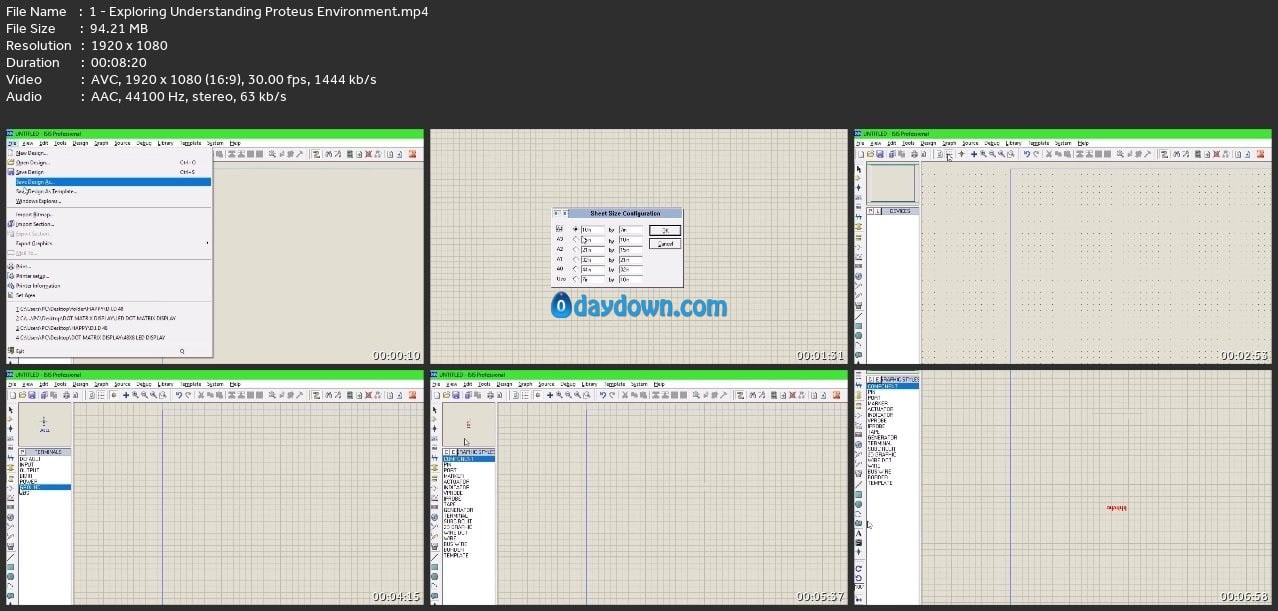The image size is (1278, 611).
Task: Select PIN in the 00:05:37 frame graphic styles list
Action: tap(448, 464)
